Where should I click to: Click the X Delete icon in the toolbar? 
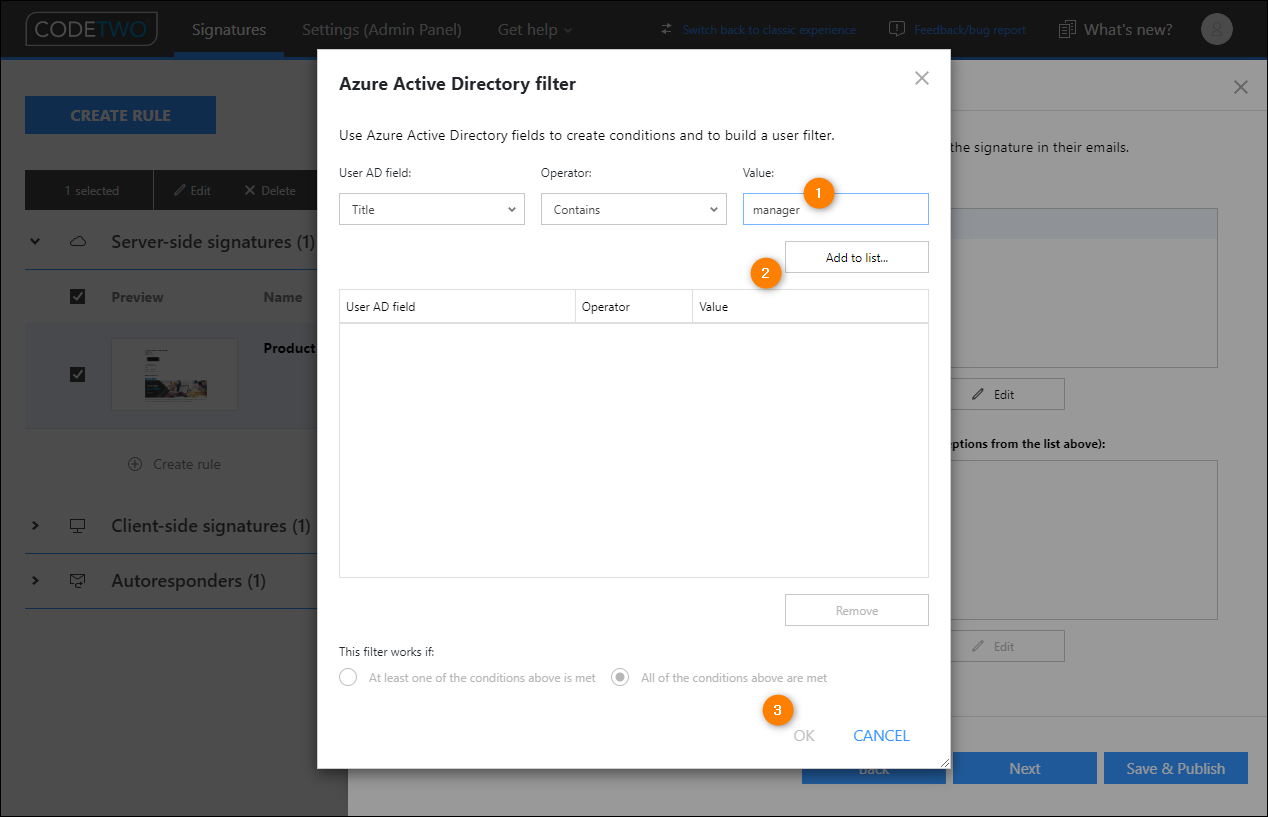pos(250,190)
